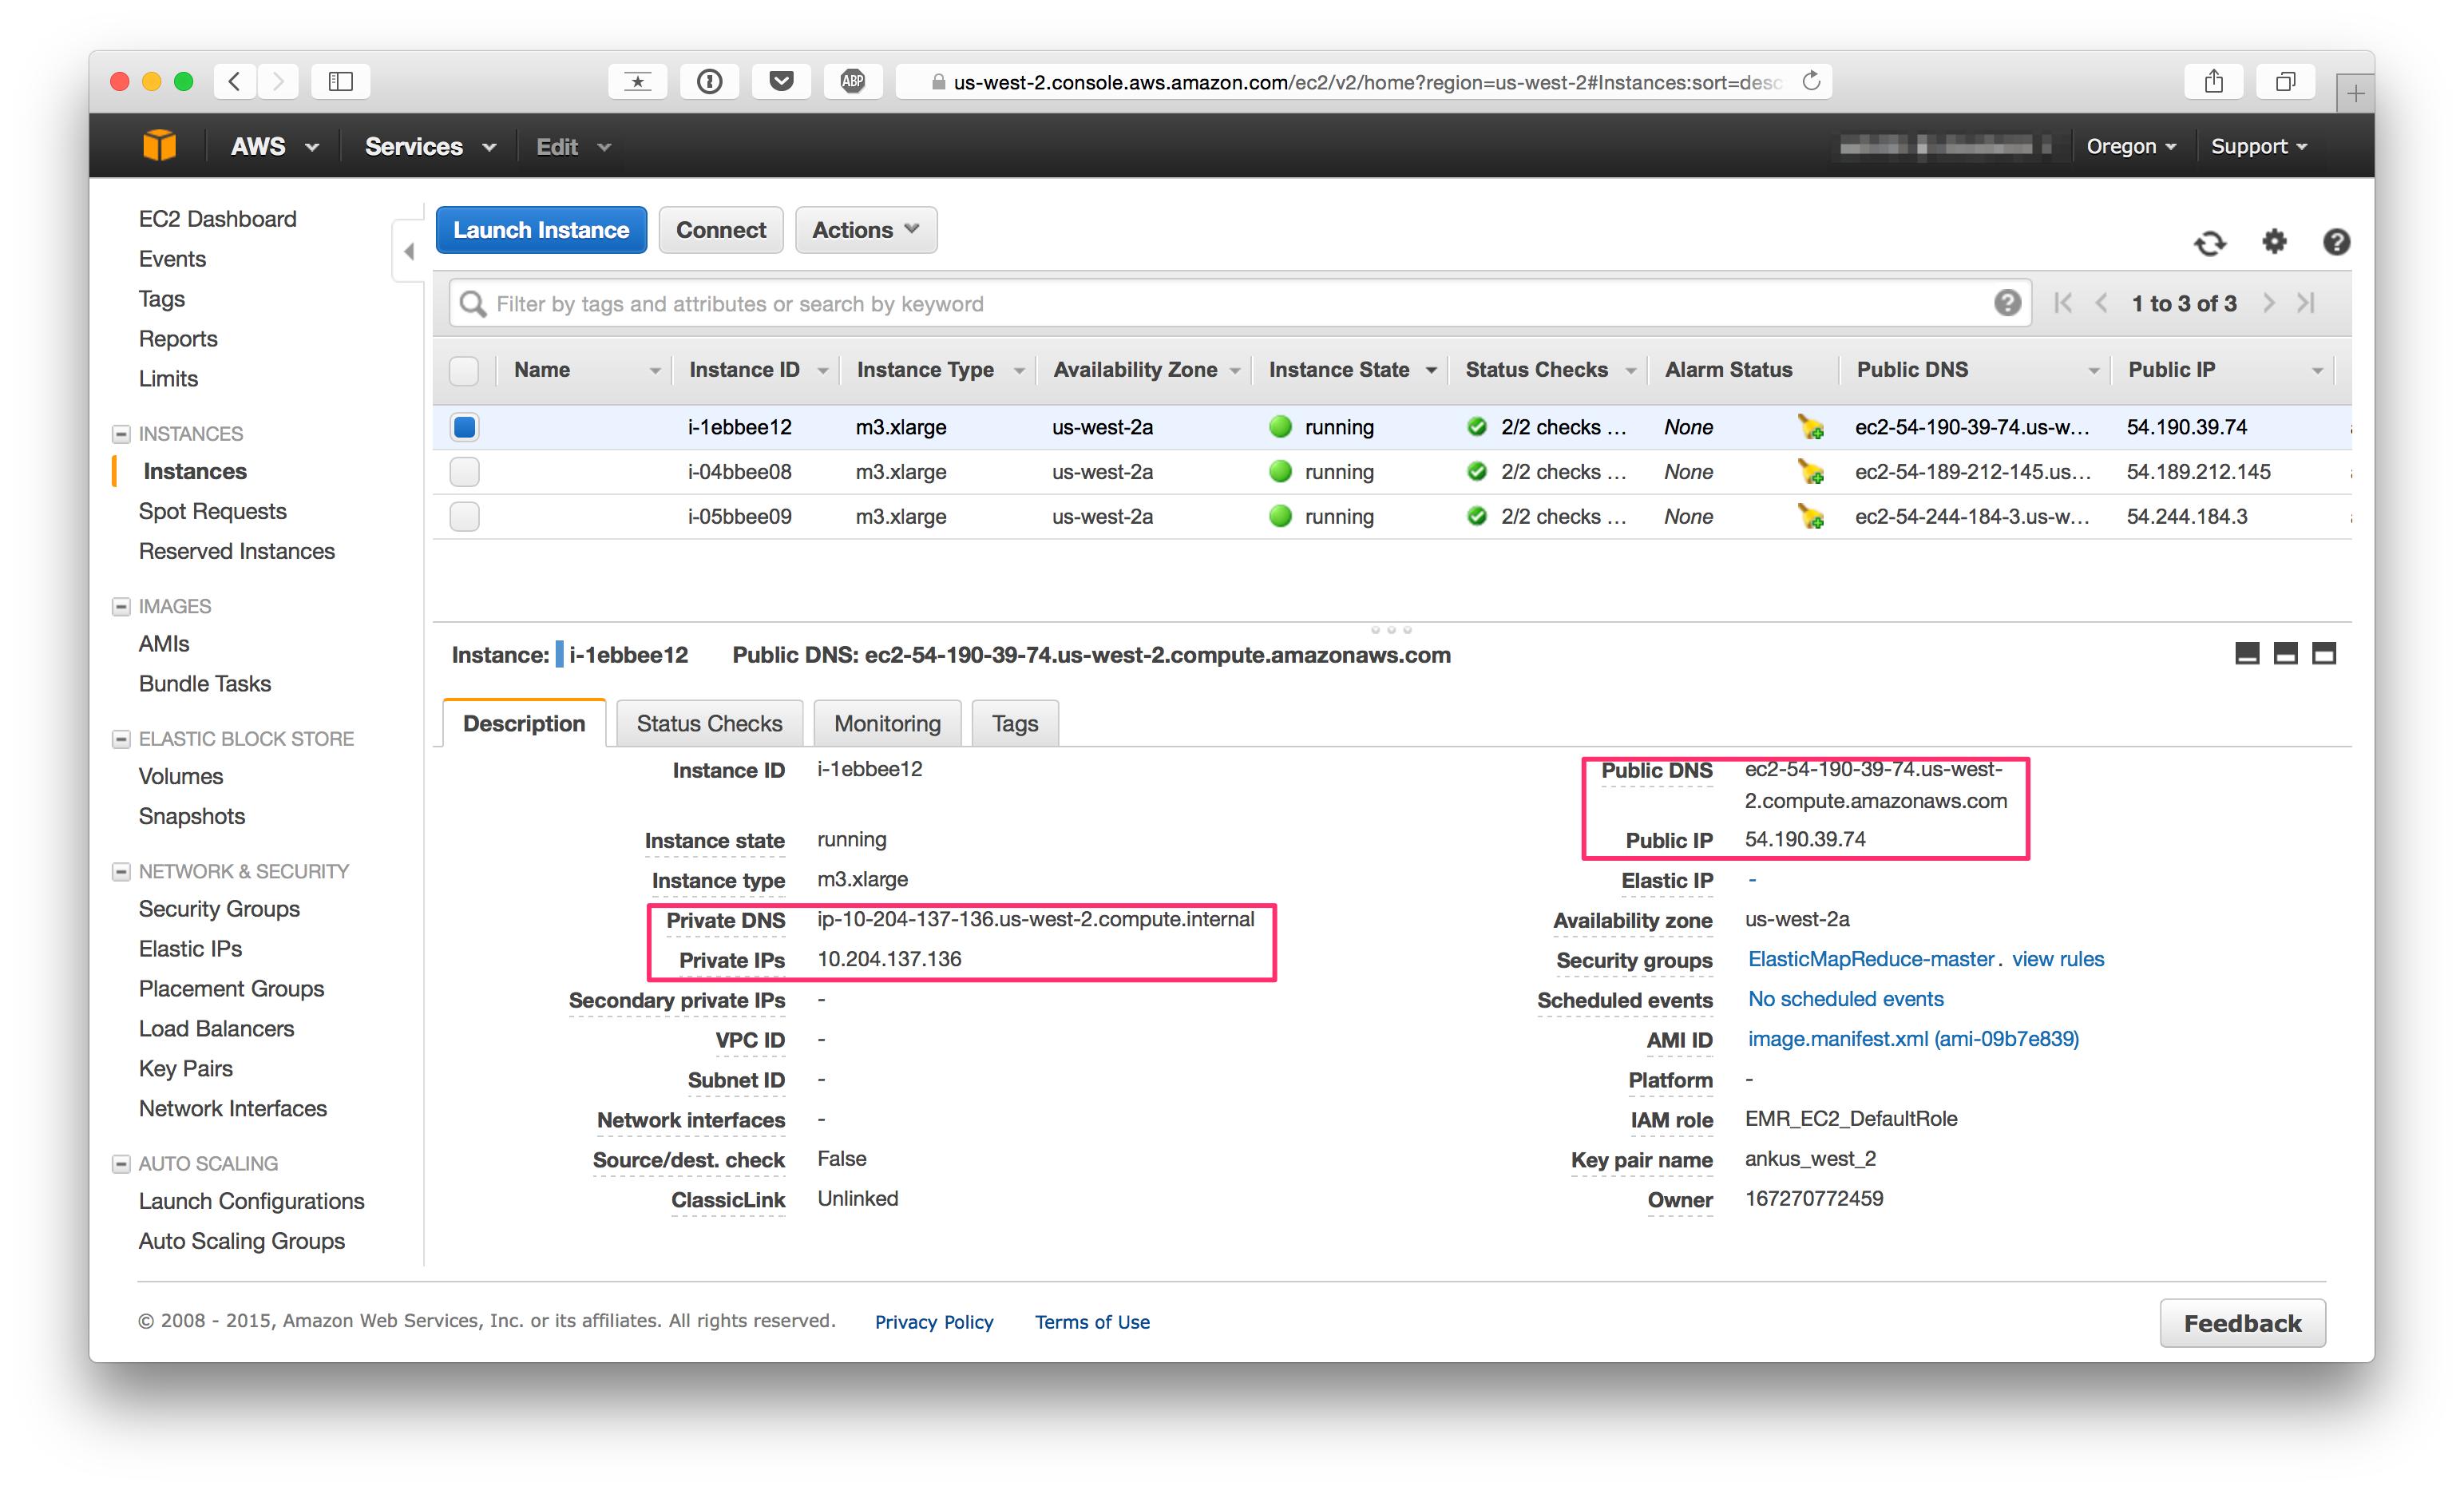2464x1490 pixels.
Task: Reload the page in Safari
Action: pyautogui.click(x=1811, y=81)
